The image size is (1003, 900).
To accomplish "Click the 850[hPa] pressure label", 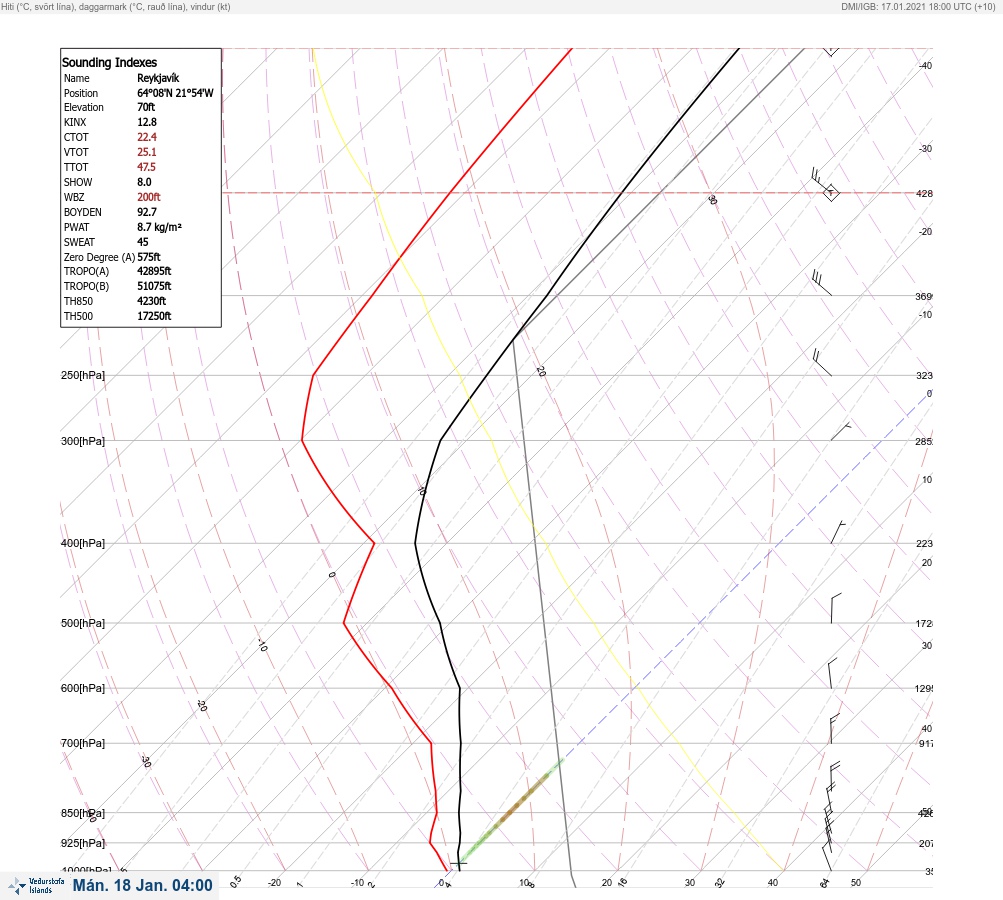I will click(x=83, y=813).
